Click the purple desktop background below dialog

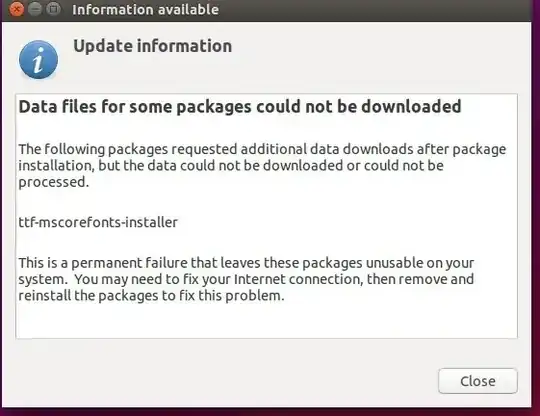click(x=270, y=413)
